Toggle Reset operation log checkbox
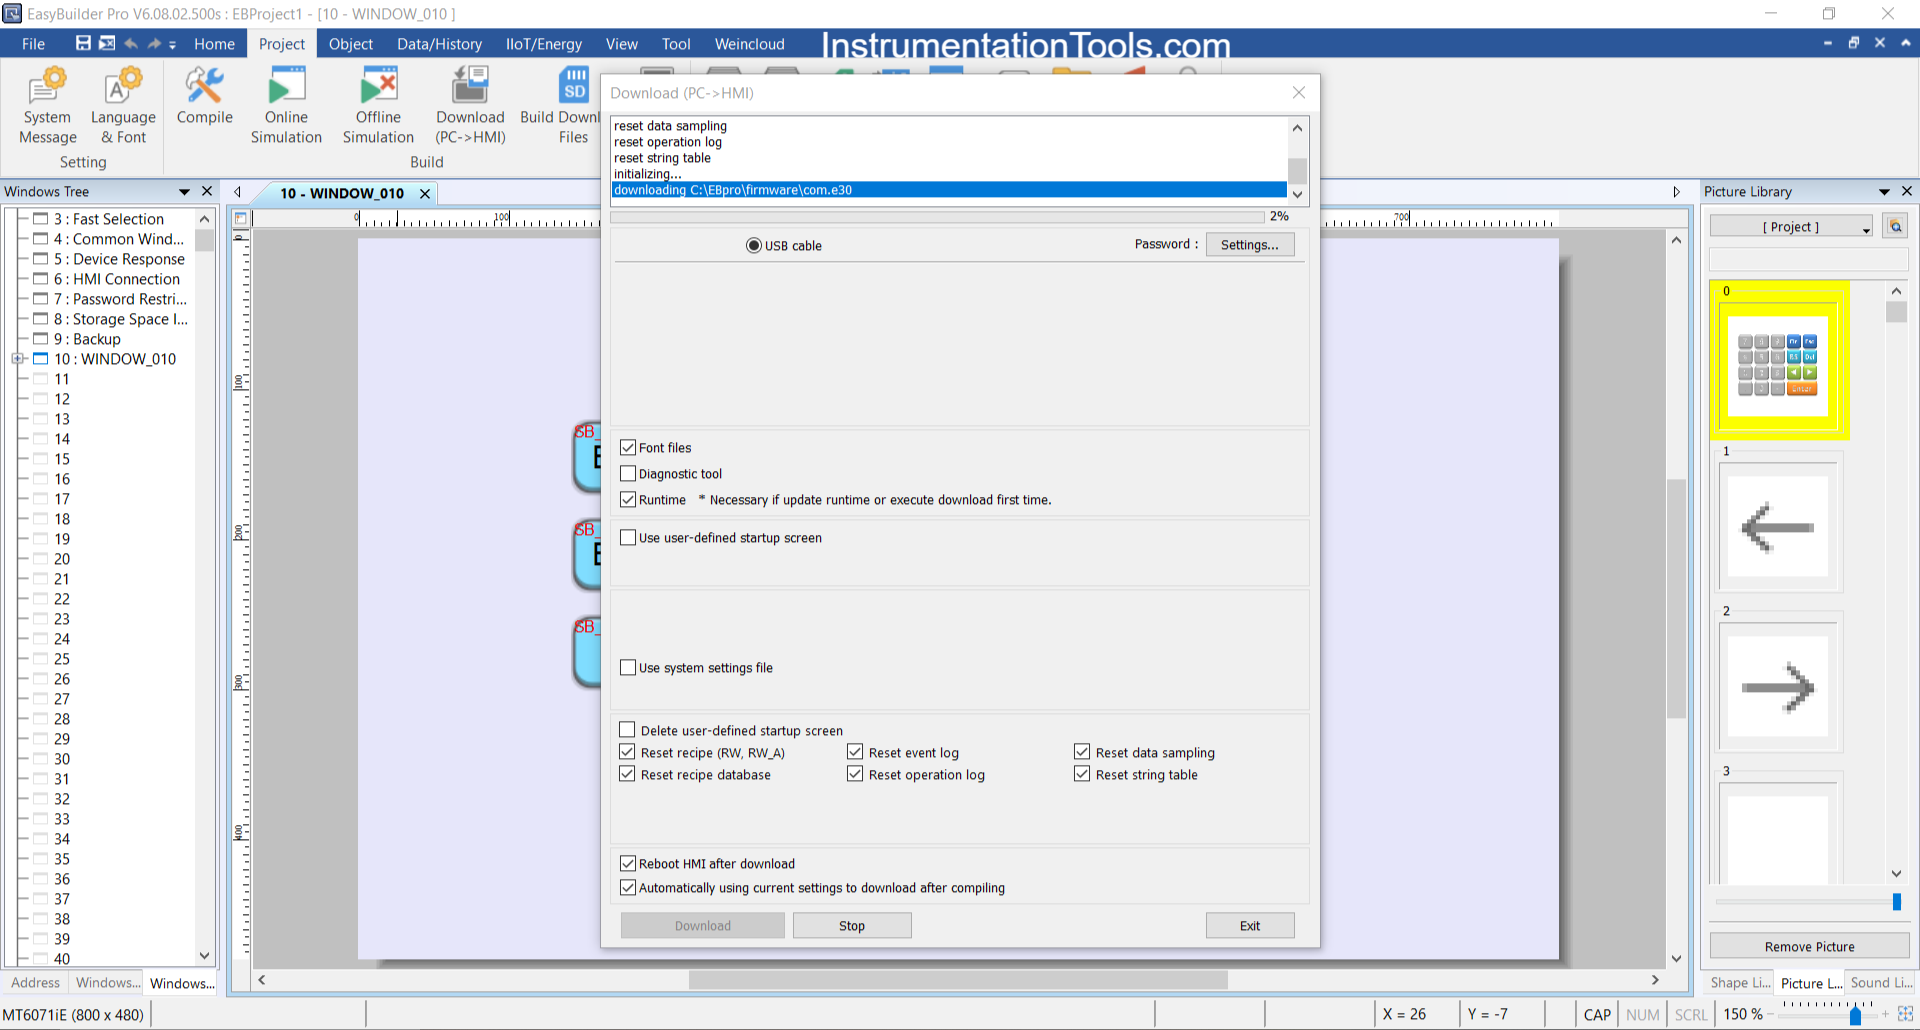This screenshot has height=1030, width=1920. click(855, 773)
